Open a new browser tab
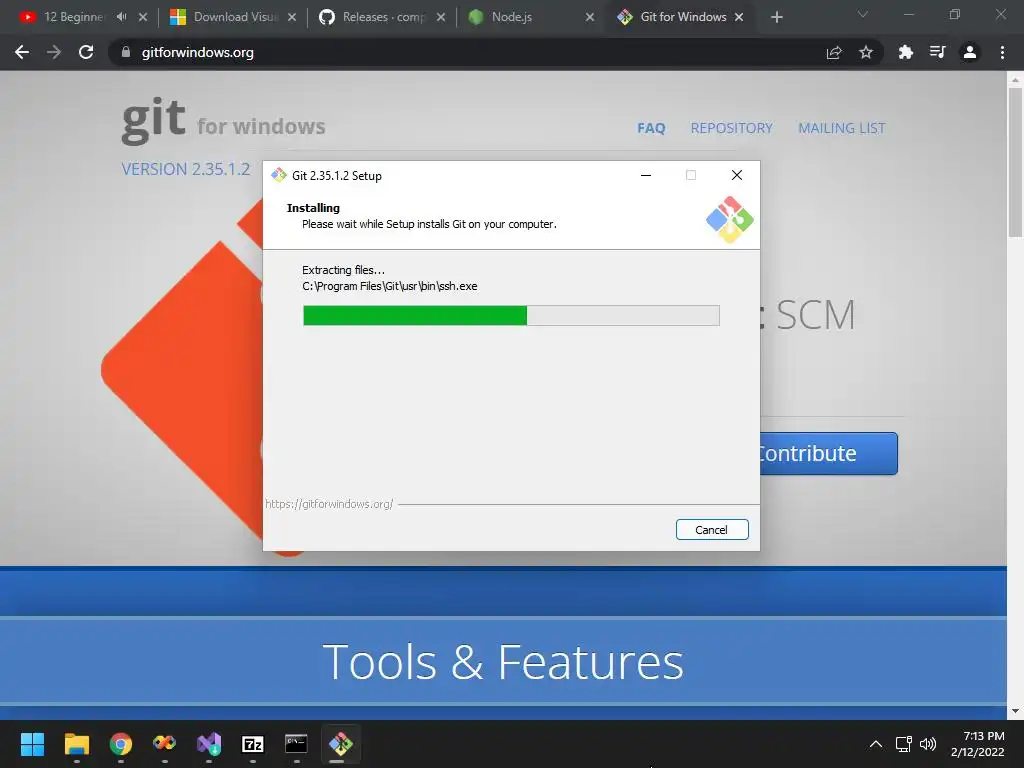The width and height of the screenshot is (1024, 768). pyautogui.click(x=776, y=17)
